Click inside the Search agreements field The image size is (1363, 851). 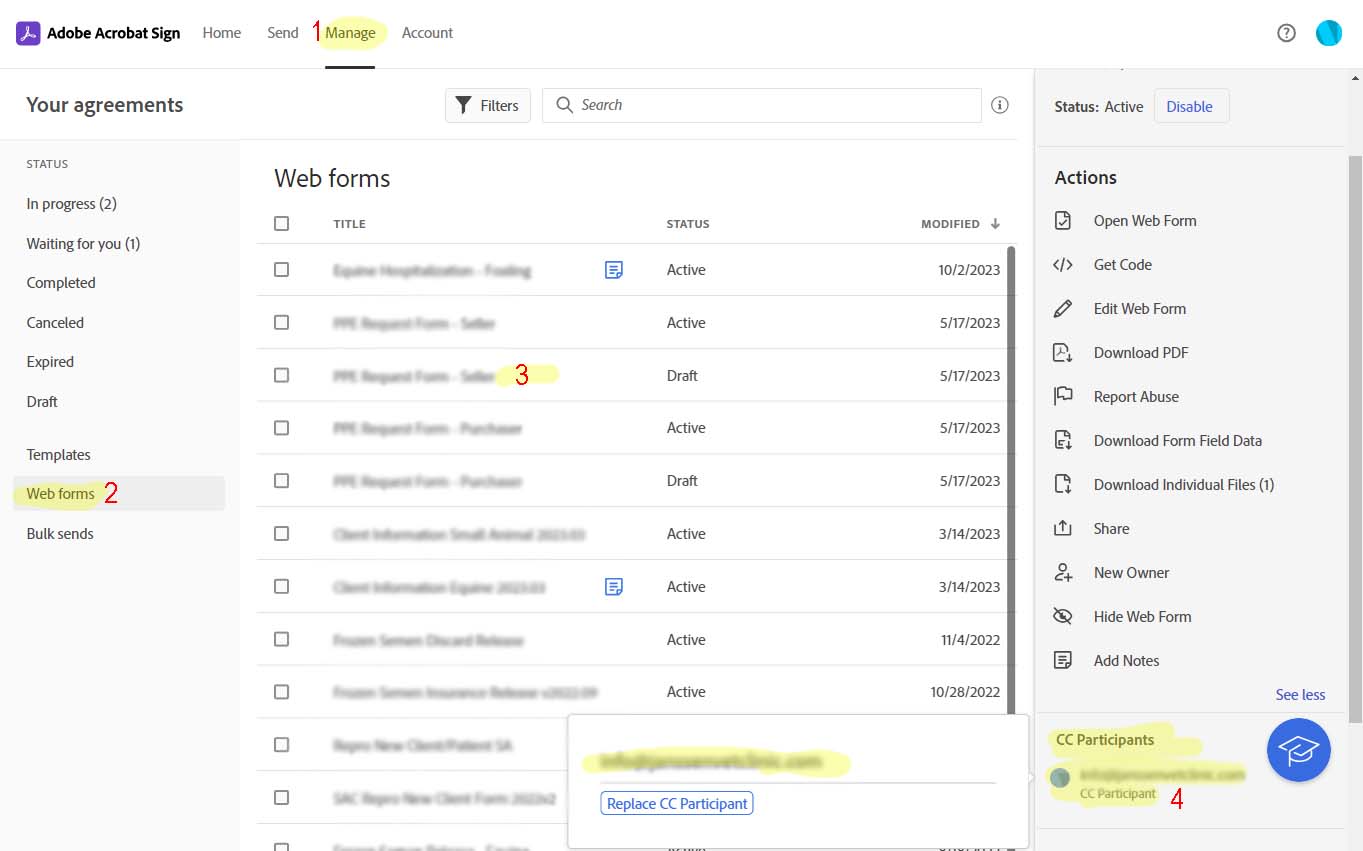(x=761, y=105)
